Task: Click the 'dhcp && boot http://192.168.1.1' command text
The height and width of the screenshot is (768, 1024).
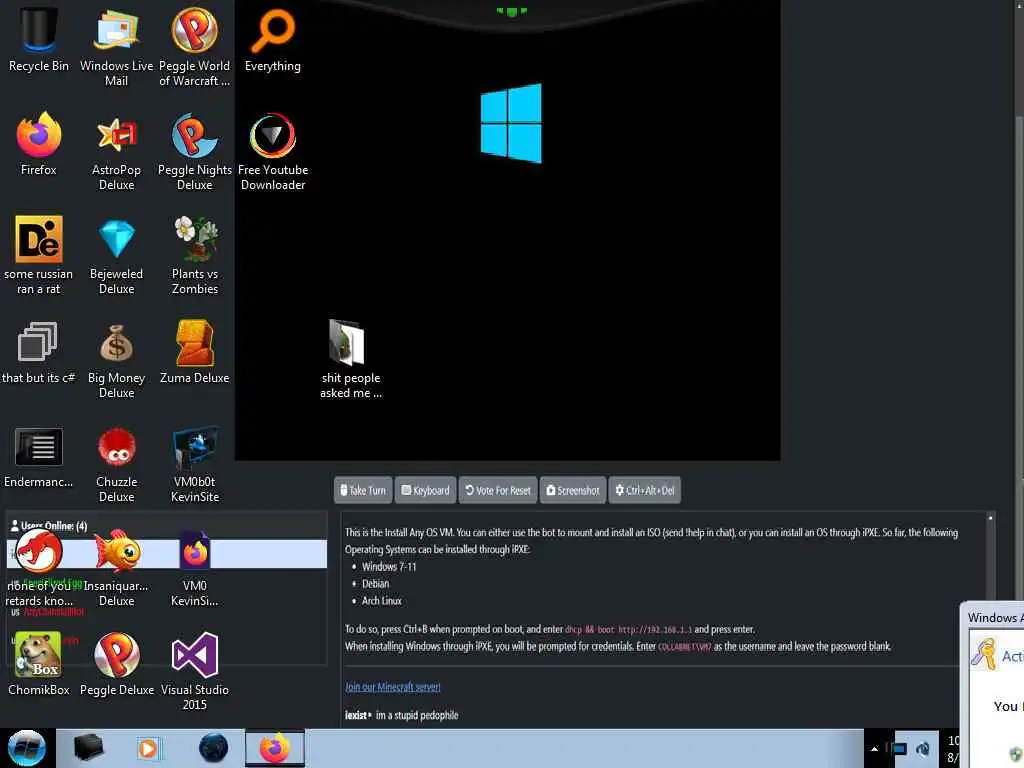Action: [628, 630]
